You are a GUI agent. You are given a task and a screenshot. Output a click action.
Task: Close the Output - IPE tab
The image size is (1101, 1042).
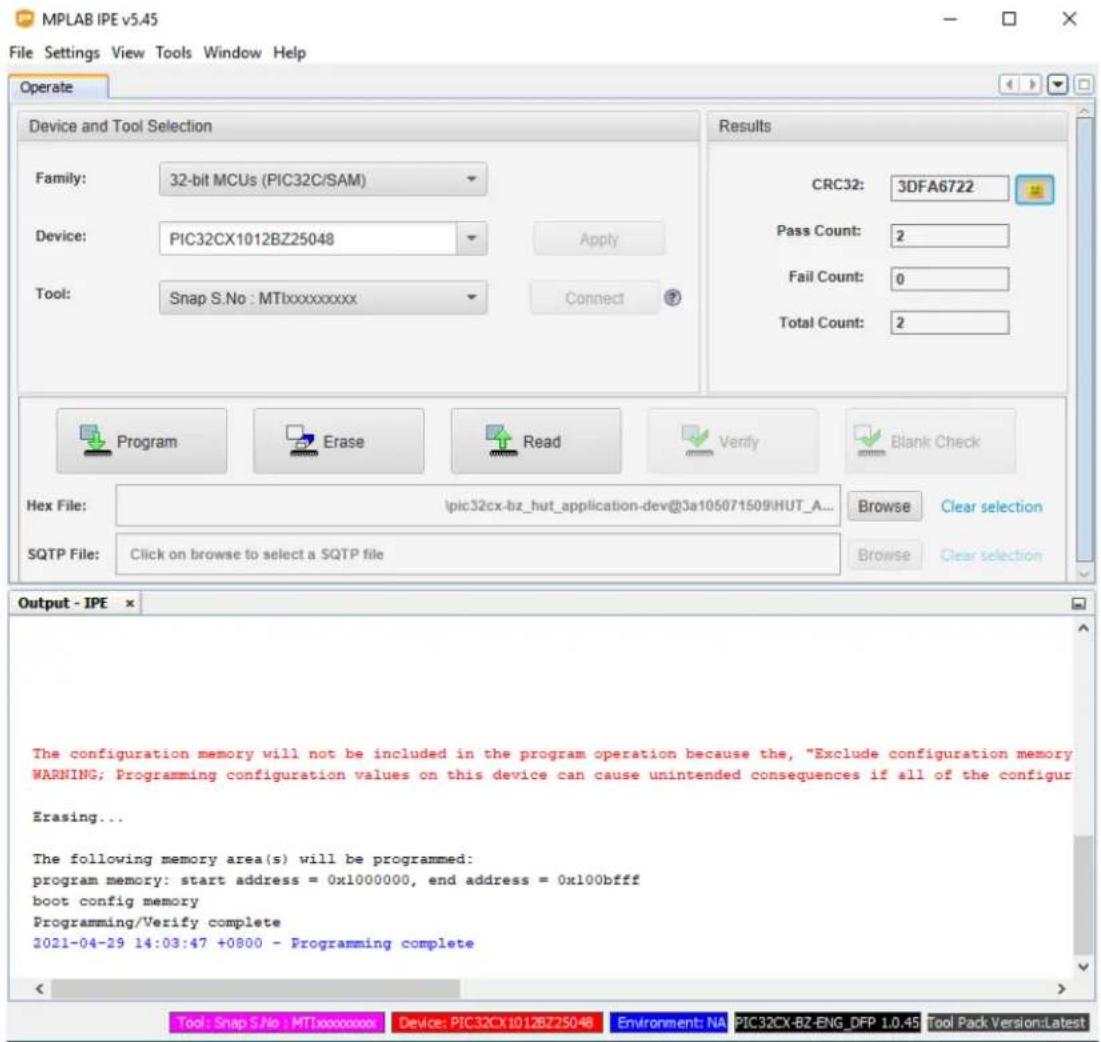pyautogui.click(x=129, y=603)
